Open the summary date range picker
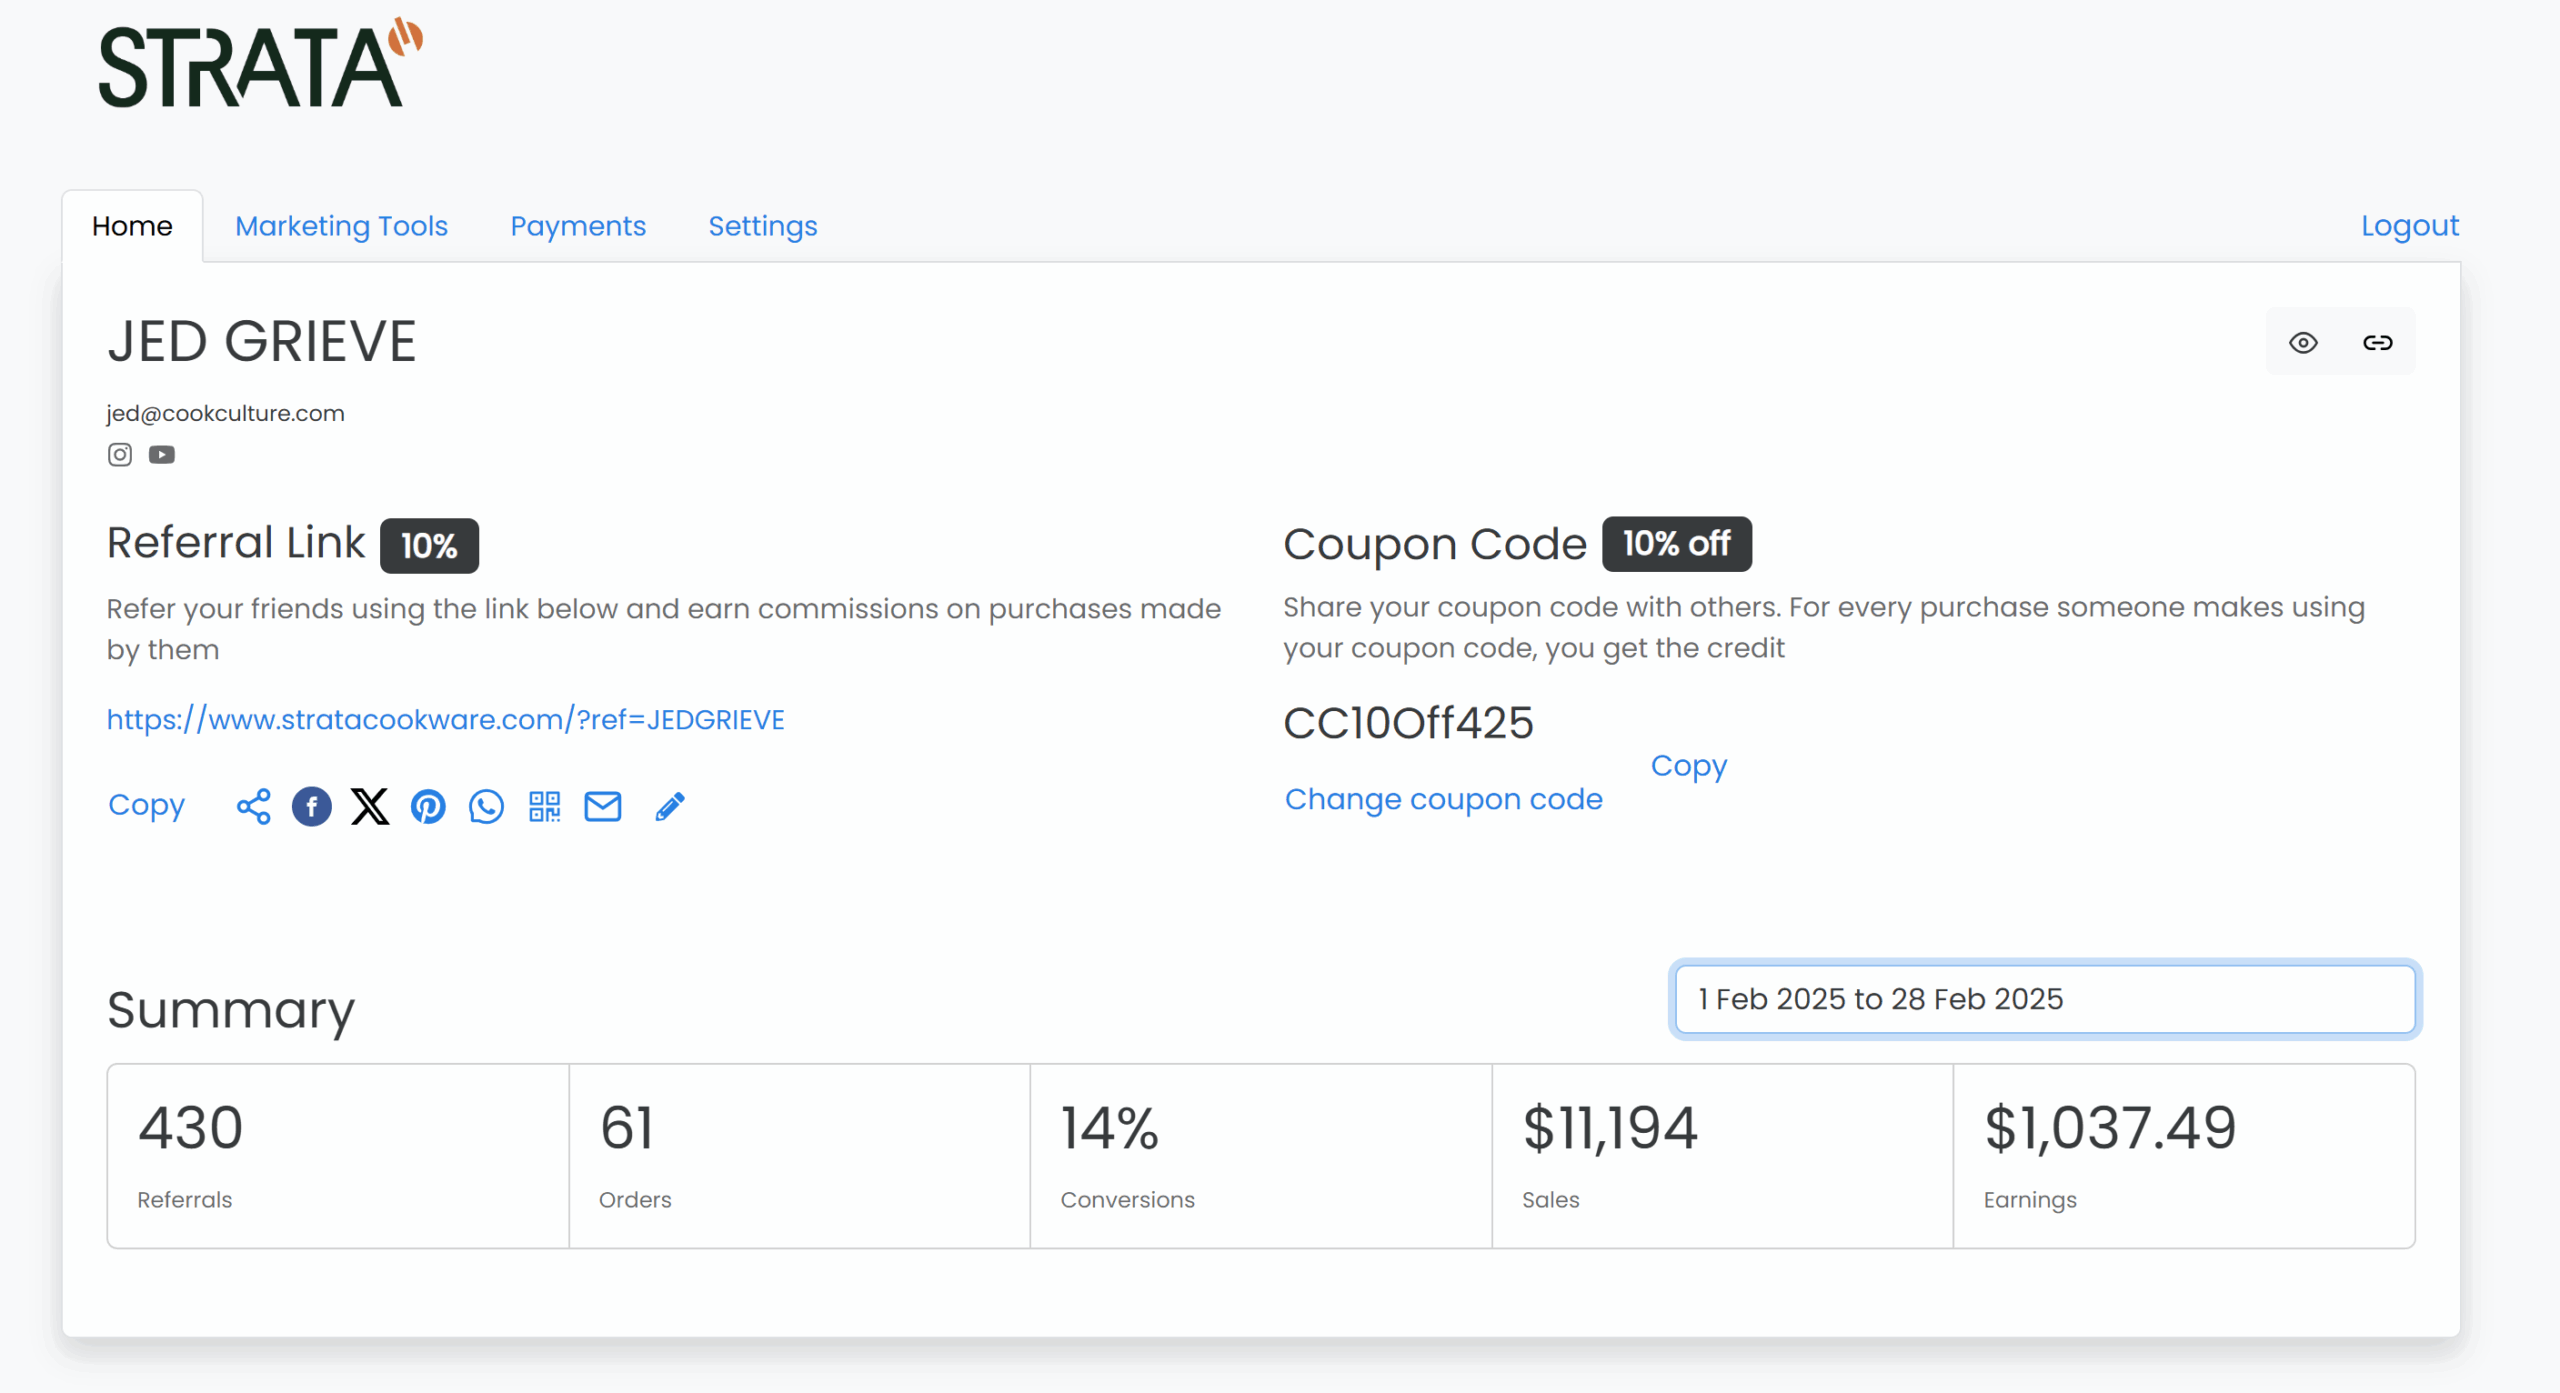2560x1393 pixels. coord(2045,999)
